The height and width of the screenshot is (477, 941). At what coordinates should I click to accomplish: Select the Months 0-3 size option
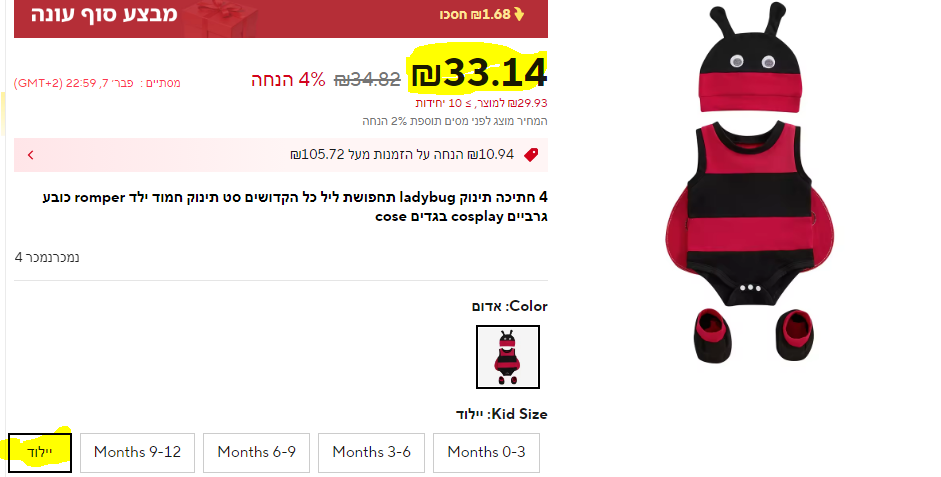tap(486, 452)
